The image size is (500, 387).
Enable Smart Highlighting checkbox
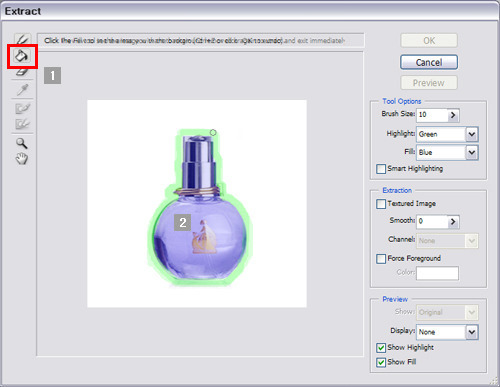[x=381, y=169]
